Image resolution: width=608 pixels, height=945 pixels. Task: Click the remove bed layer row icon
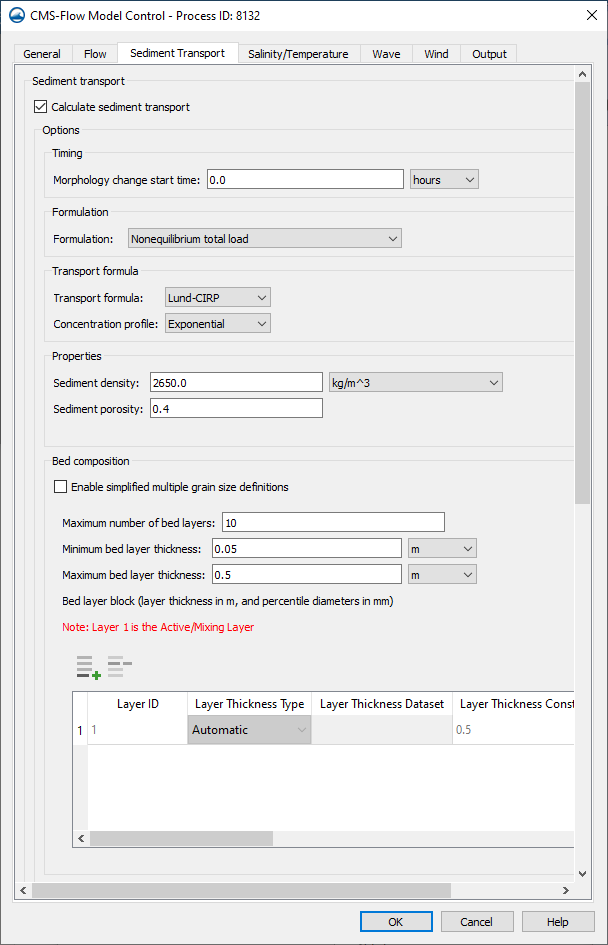click(x=119, y=667)
